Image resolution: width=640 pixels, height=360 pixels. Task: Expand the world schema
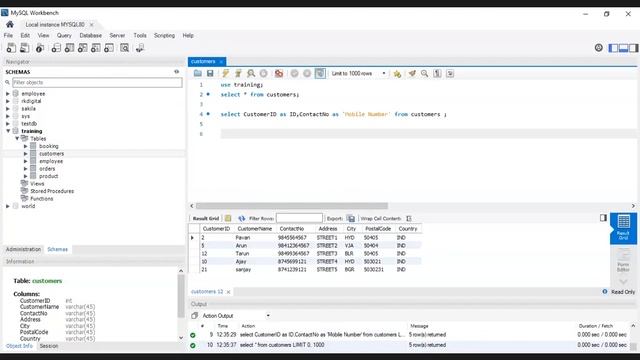8,206
